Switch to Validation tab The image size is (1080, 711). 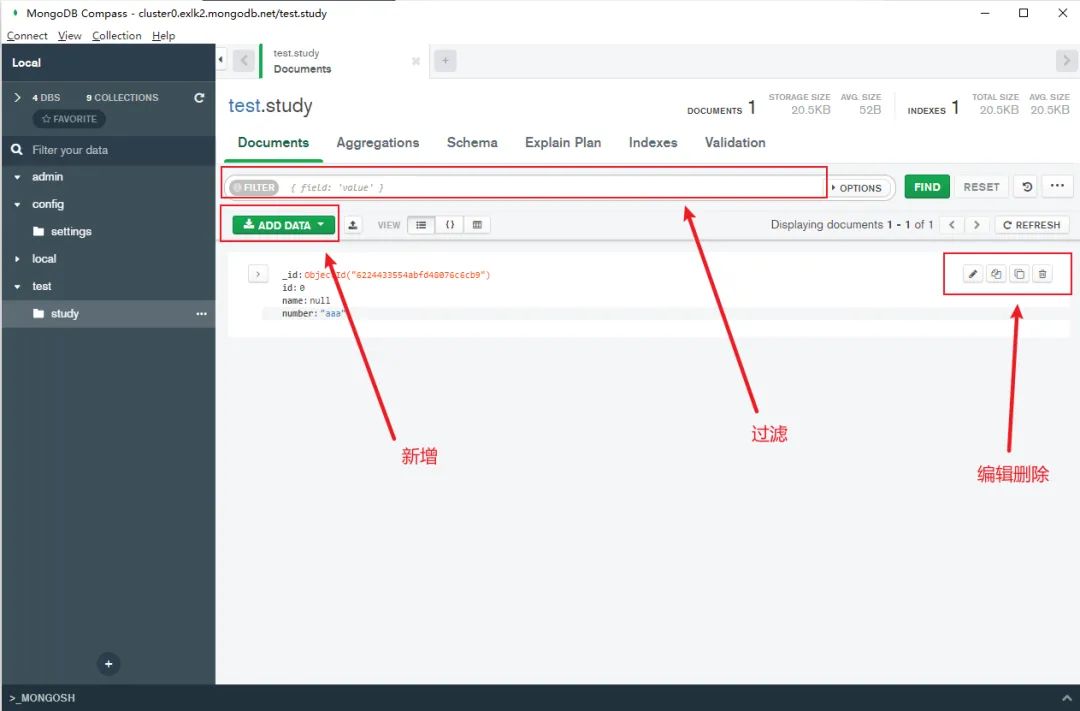coord(735,143)
